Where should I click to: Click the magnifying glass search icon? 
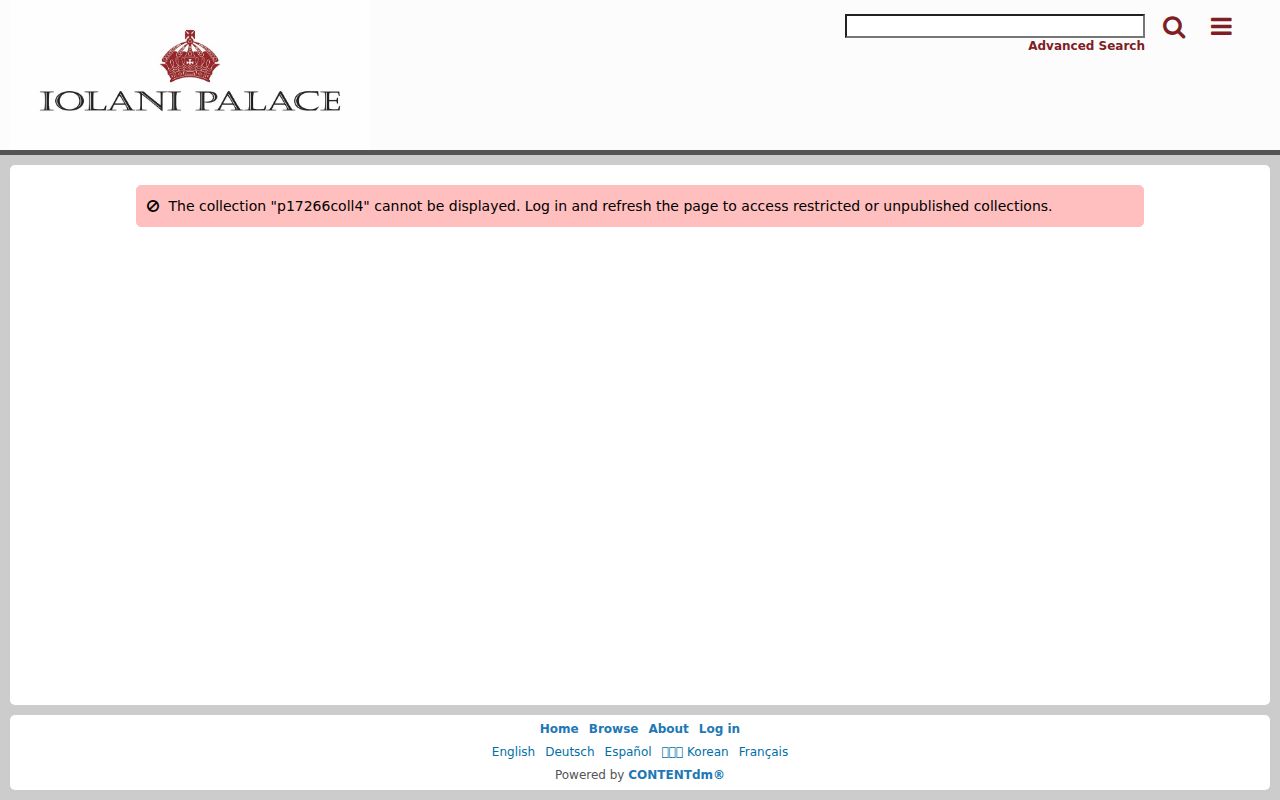1174,27
